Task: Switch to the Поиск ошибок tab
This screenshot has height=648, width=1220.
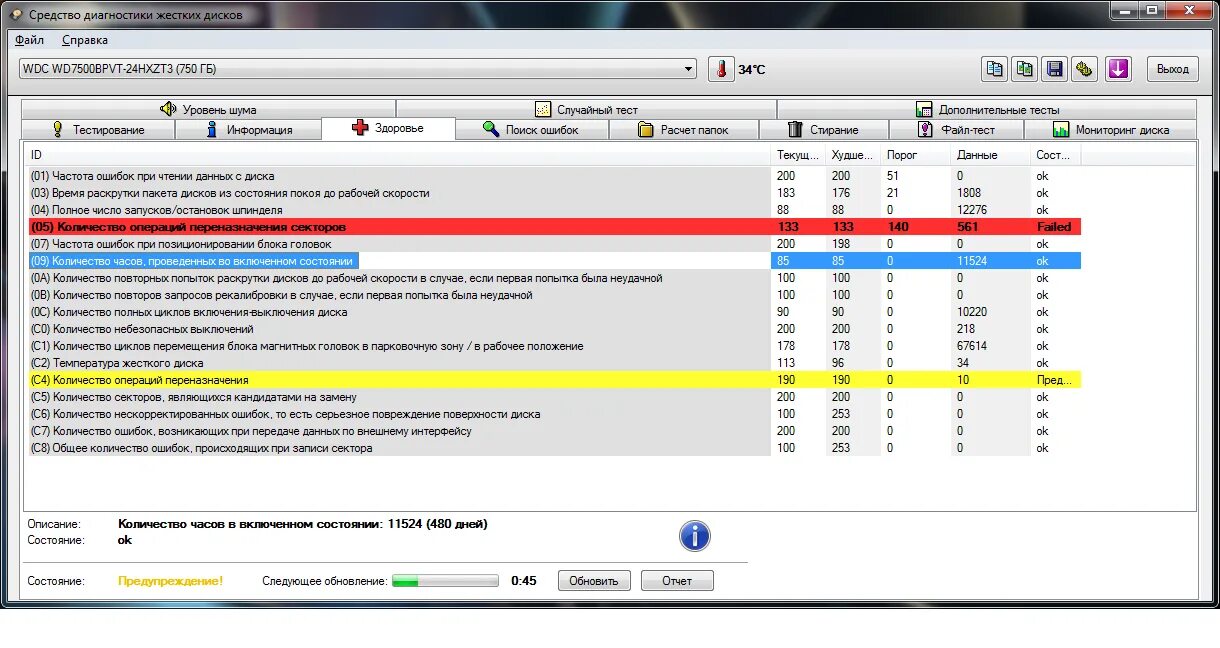Action: point(531,130)
